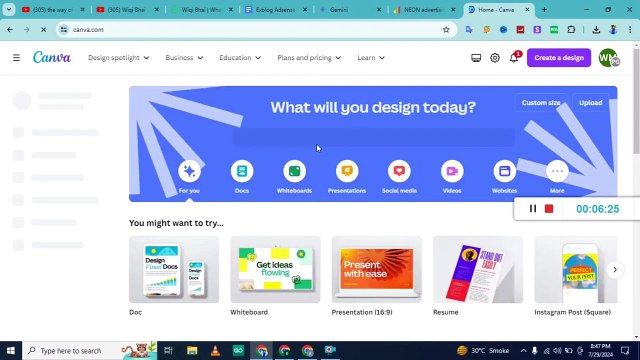Open the Doc template thumbnail
640x360 pixels.
click(x=174, y=269)
